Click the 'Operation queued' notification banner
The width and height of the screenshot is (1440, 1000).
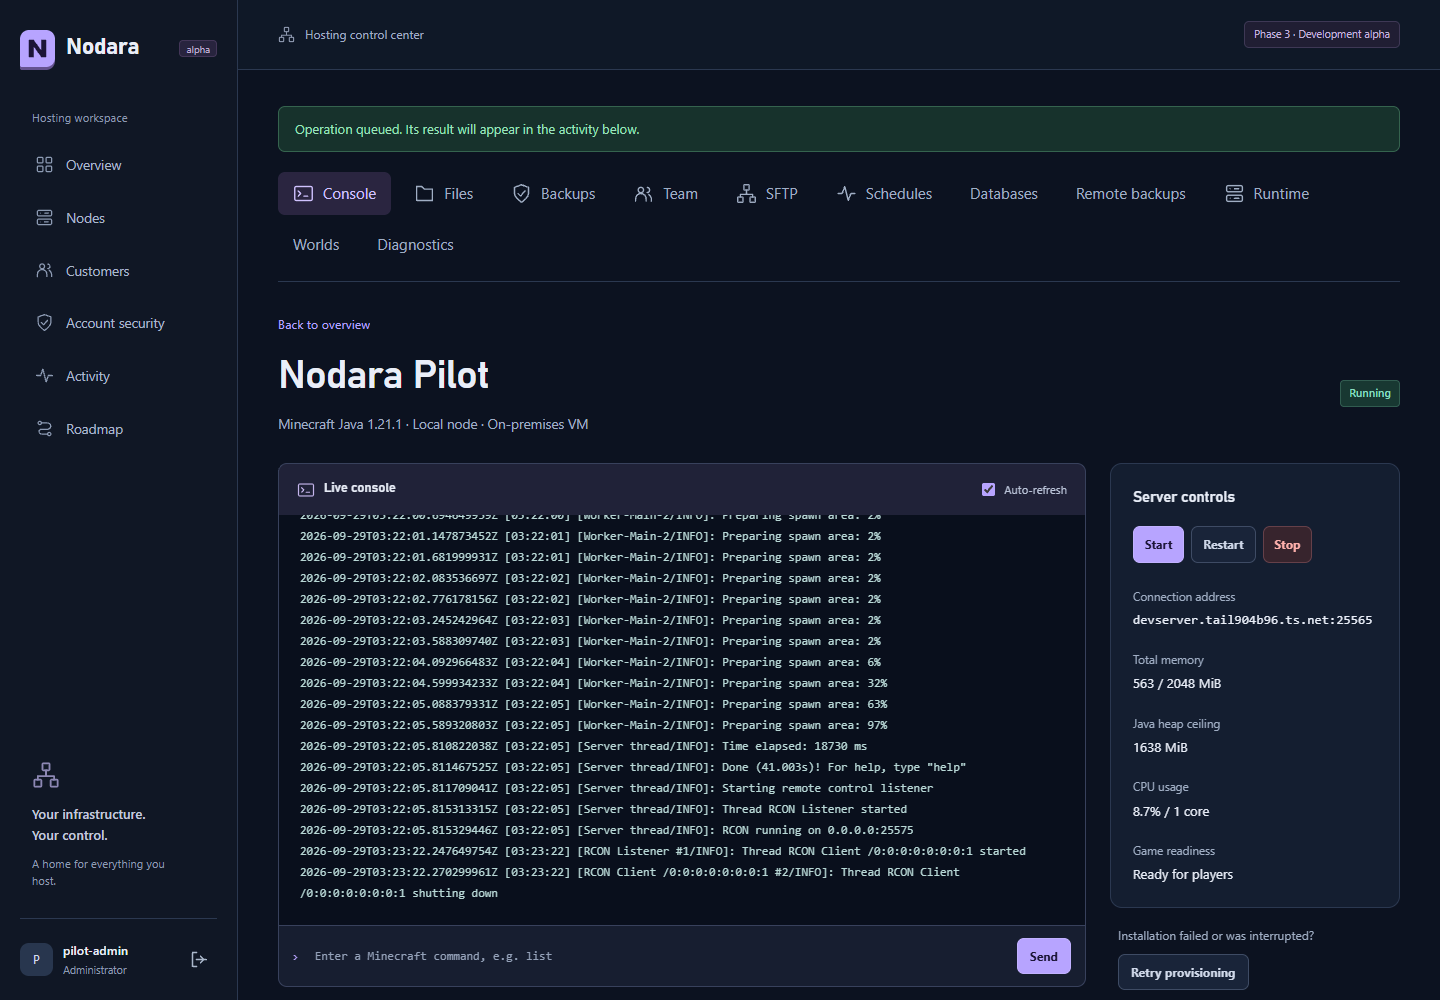click(839, 129)
